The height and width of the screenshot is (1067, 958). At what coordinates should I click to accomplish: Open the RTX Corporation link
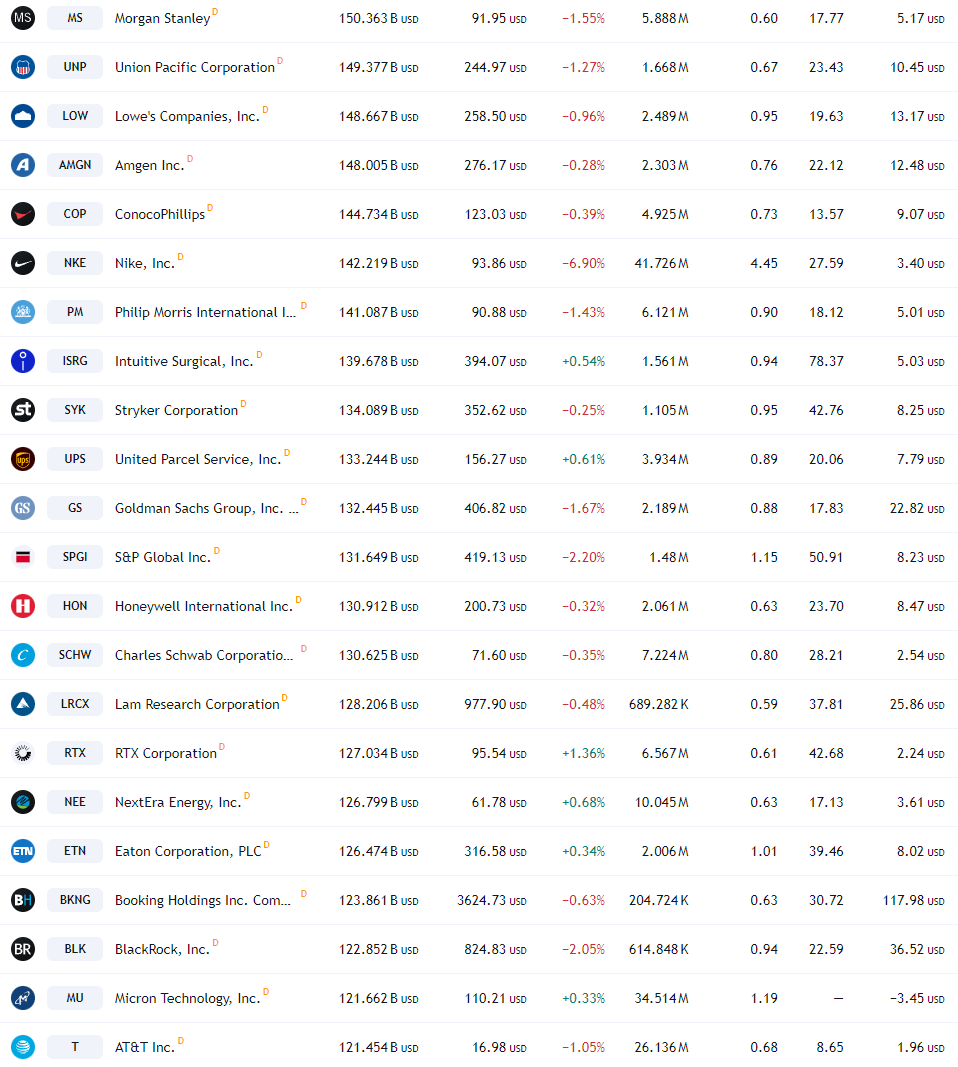165,753
